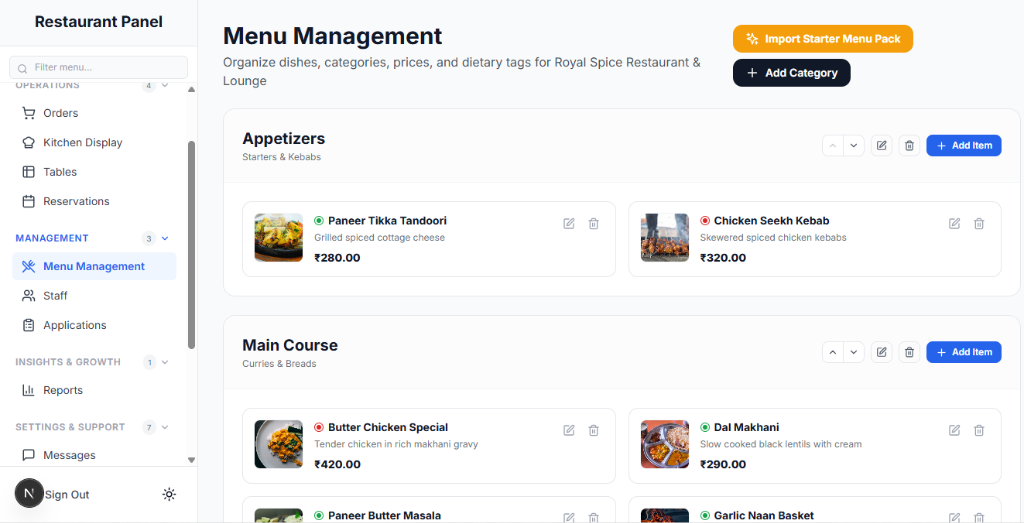This screenshot has width=1024, height=523.
Task: Edit Paneer Tikka Tandoori item
Action: coord(569,223)
